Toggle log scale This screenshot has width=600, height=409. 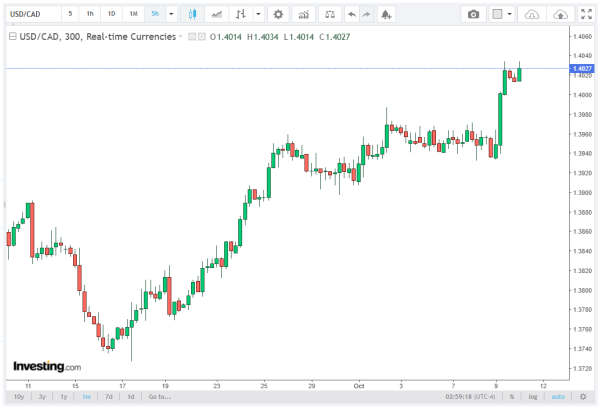coord(532,397)
